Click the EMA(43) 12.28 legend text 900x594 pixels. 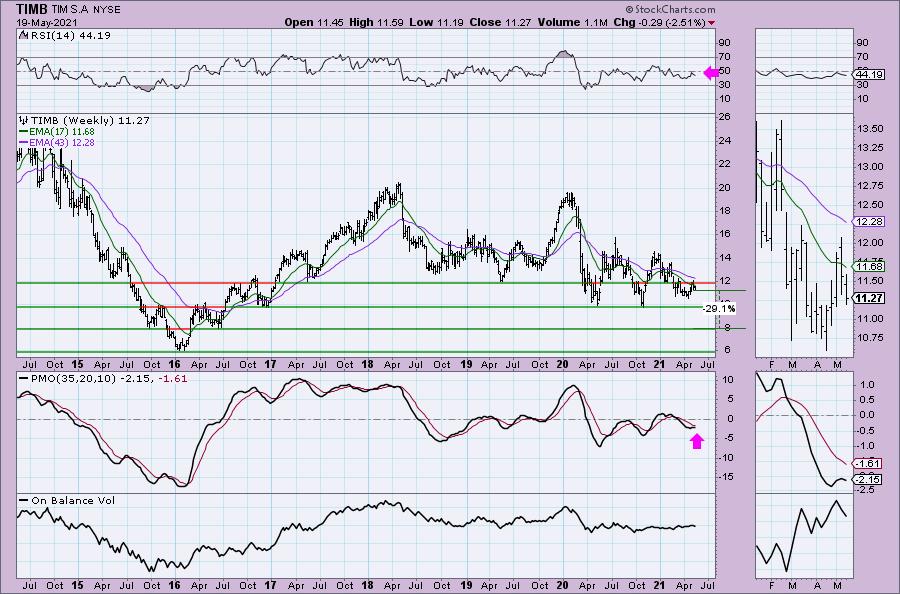point(62,142)
